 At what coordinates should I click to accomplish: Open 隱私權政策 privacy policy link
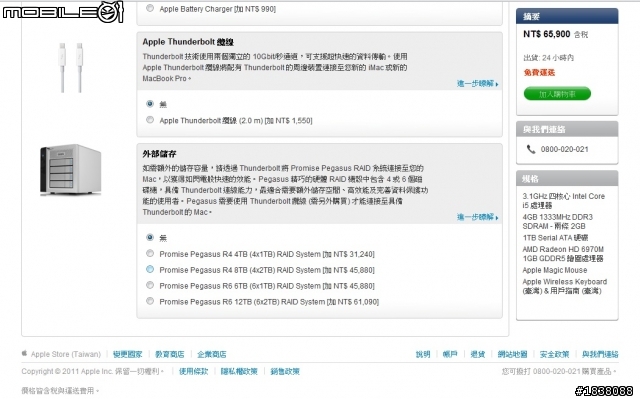pos(239,371)
